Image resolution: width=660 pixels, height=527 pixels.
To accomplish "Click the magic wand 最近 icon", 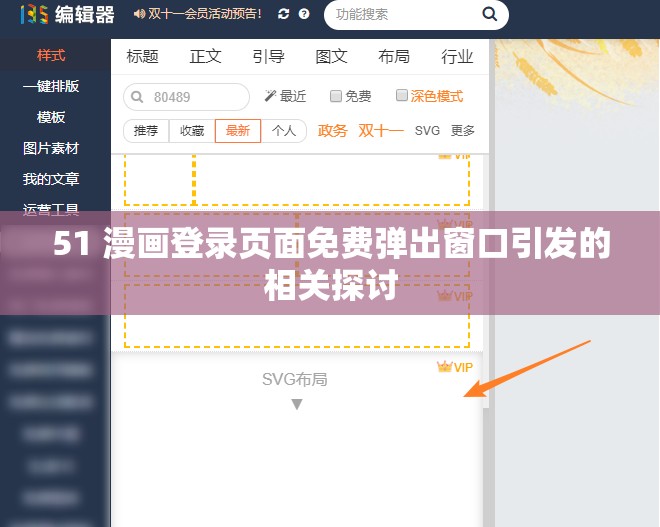I will pos(270,96).
